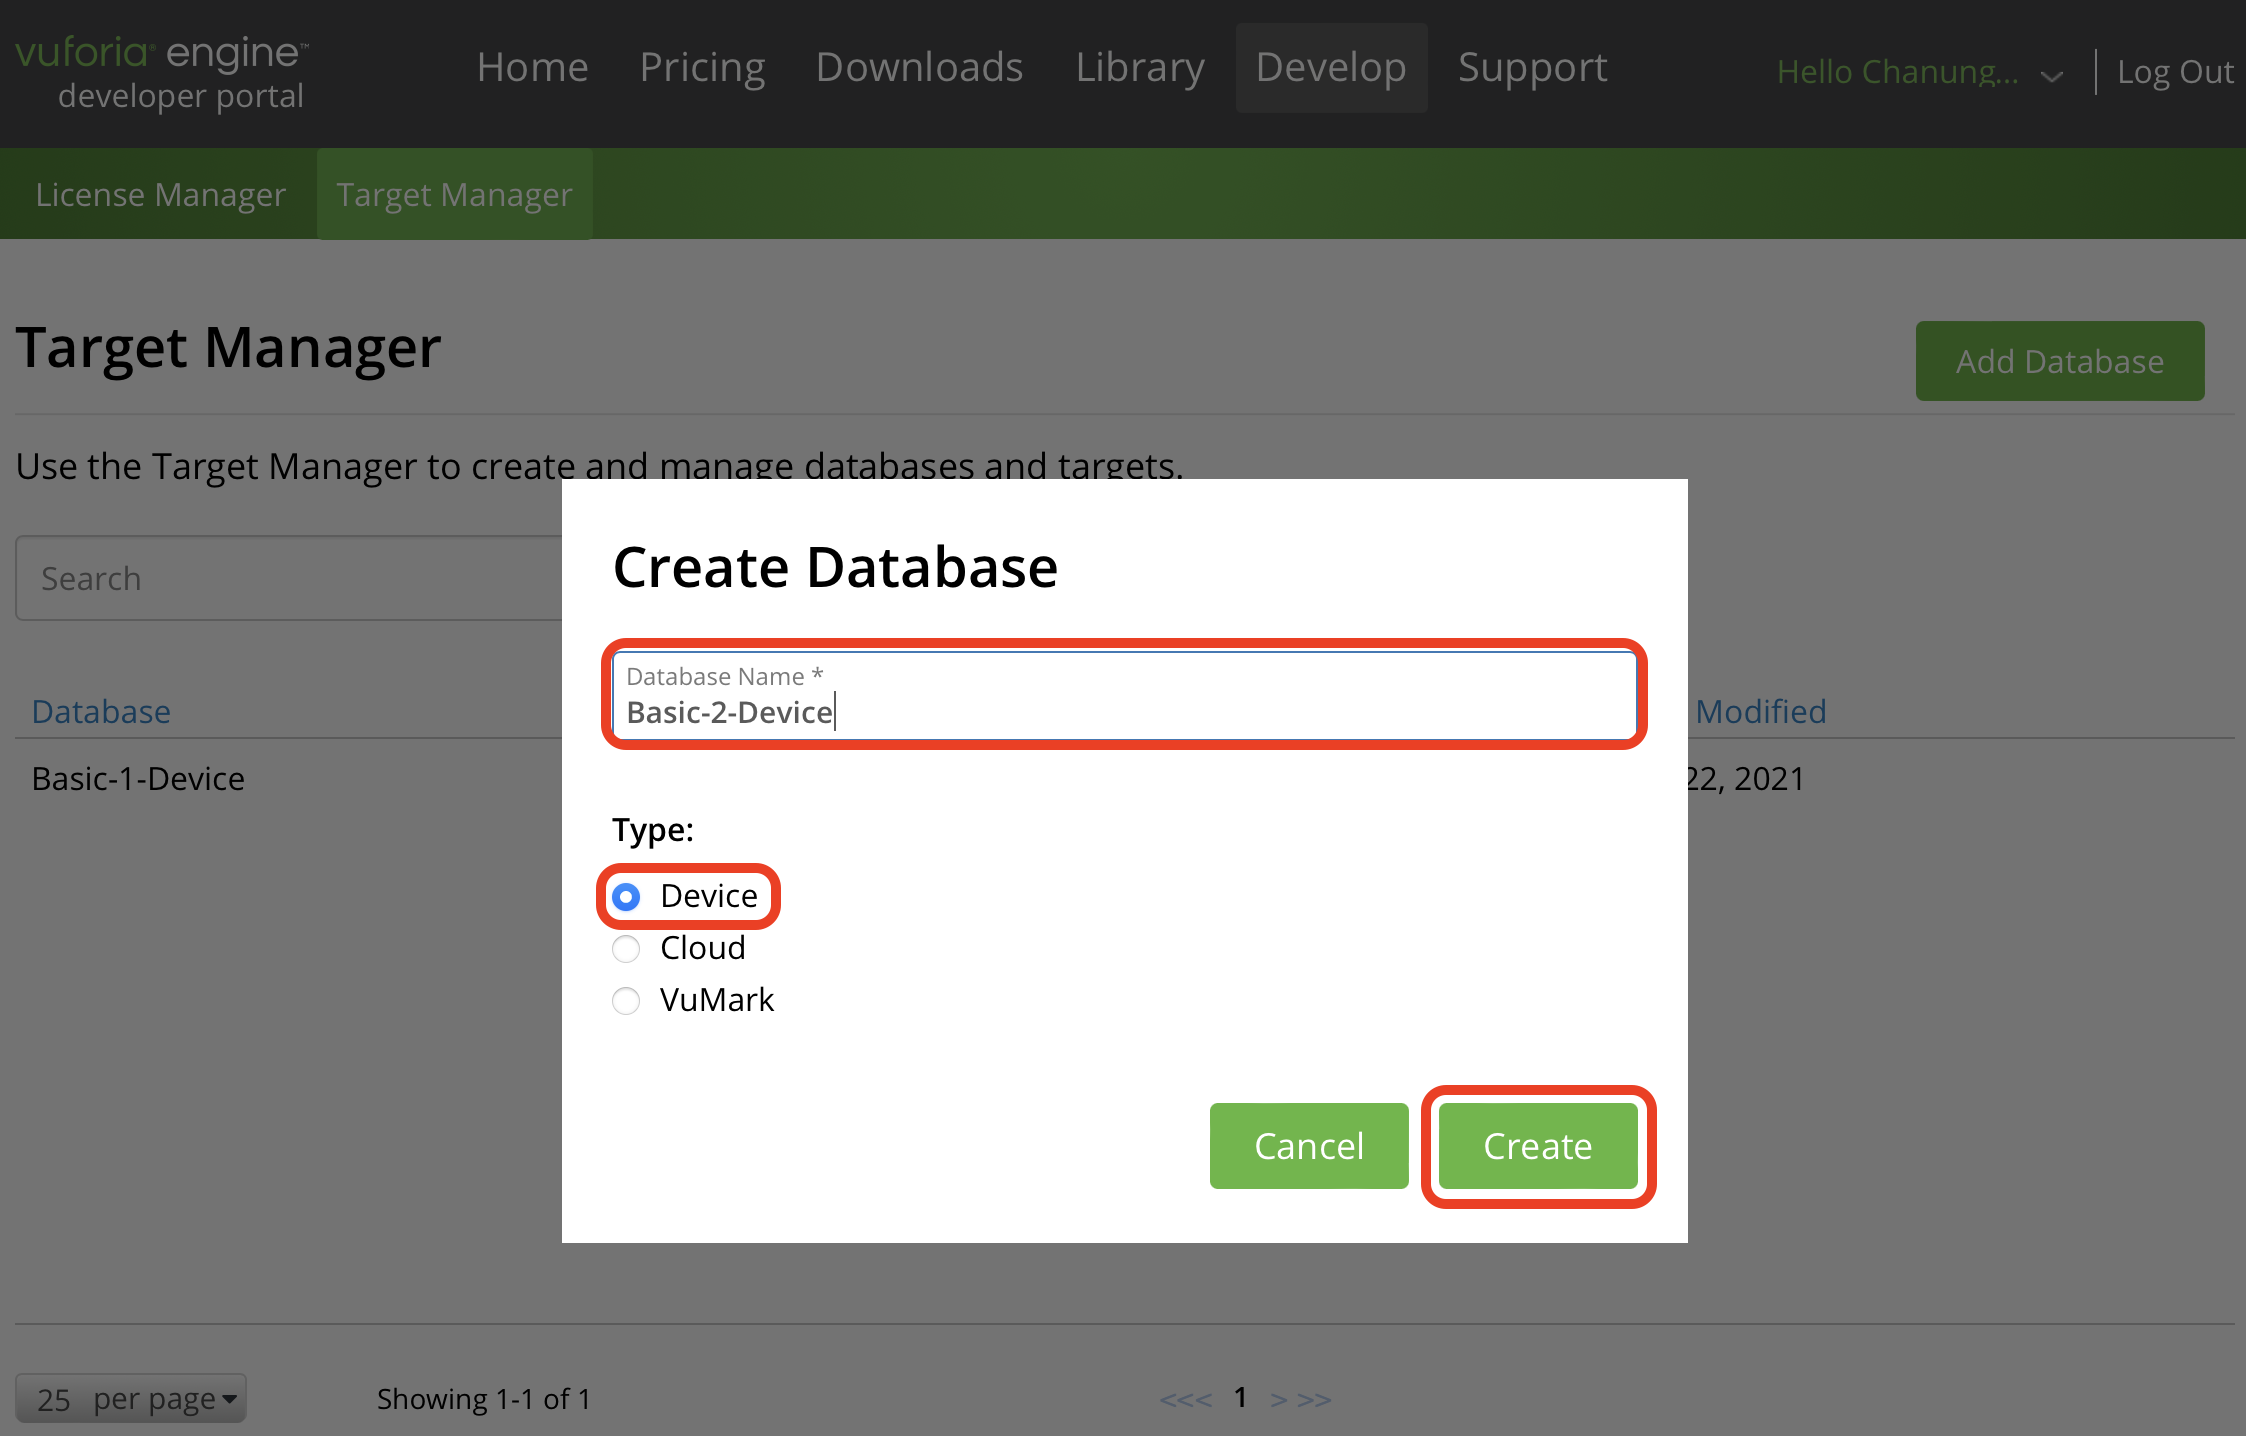Select the Device type radio button
Viewport: 2246px width, 1436px height.
[626, 897]
